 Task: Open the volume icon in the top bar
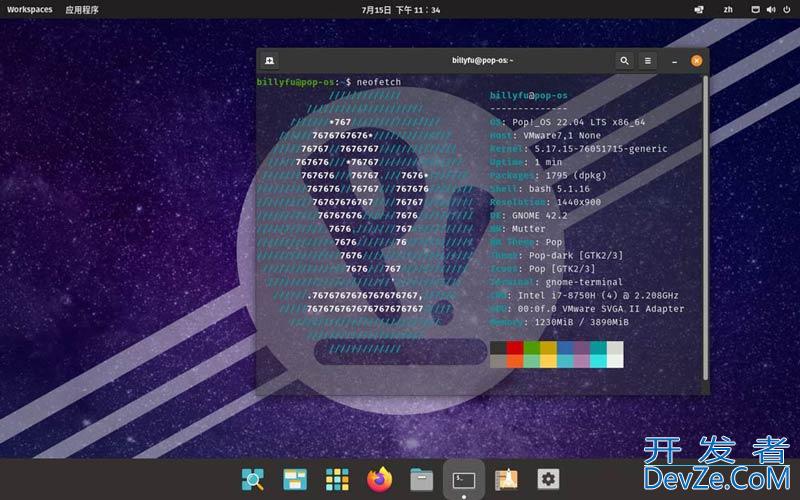coord(771,10)
